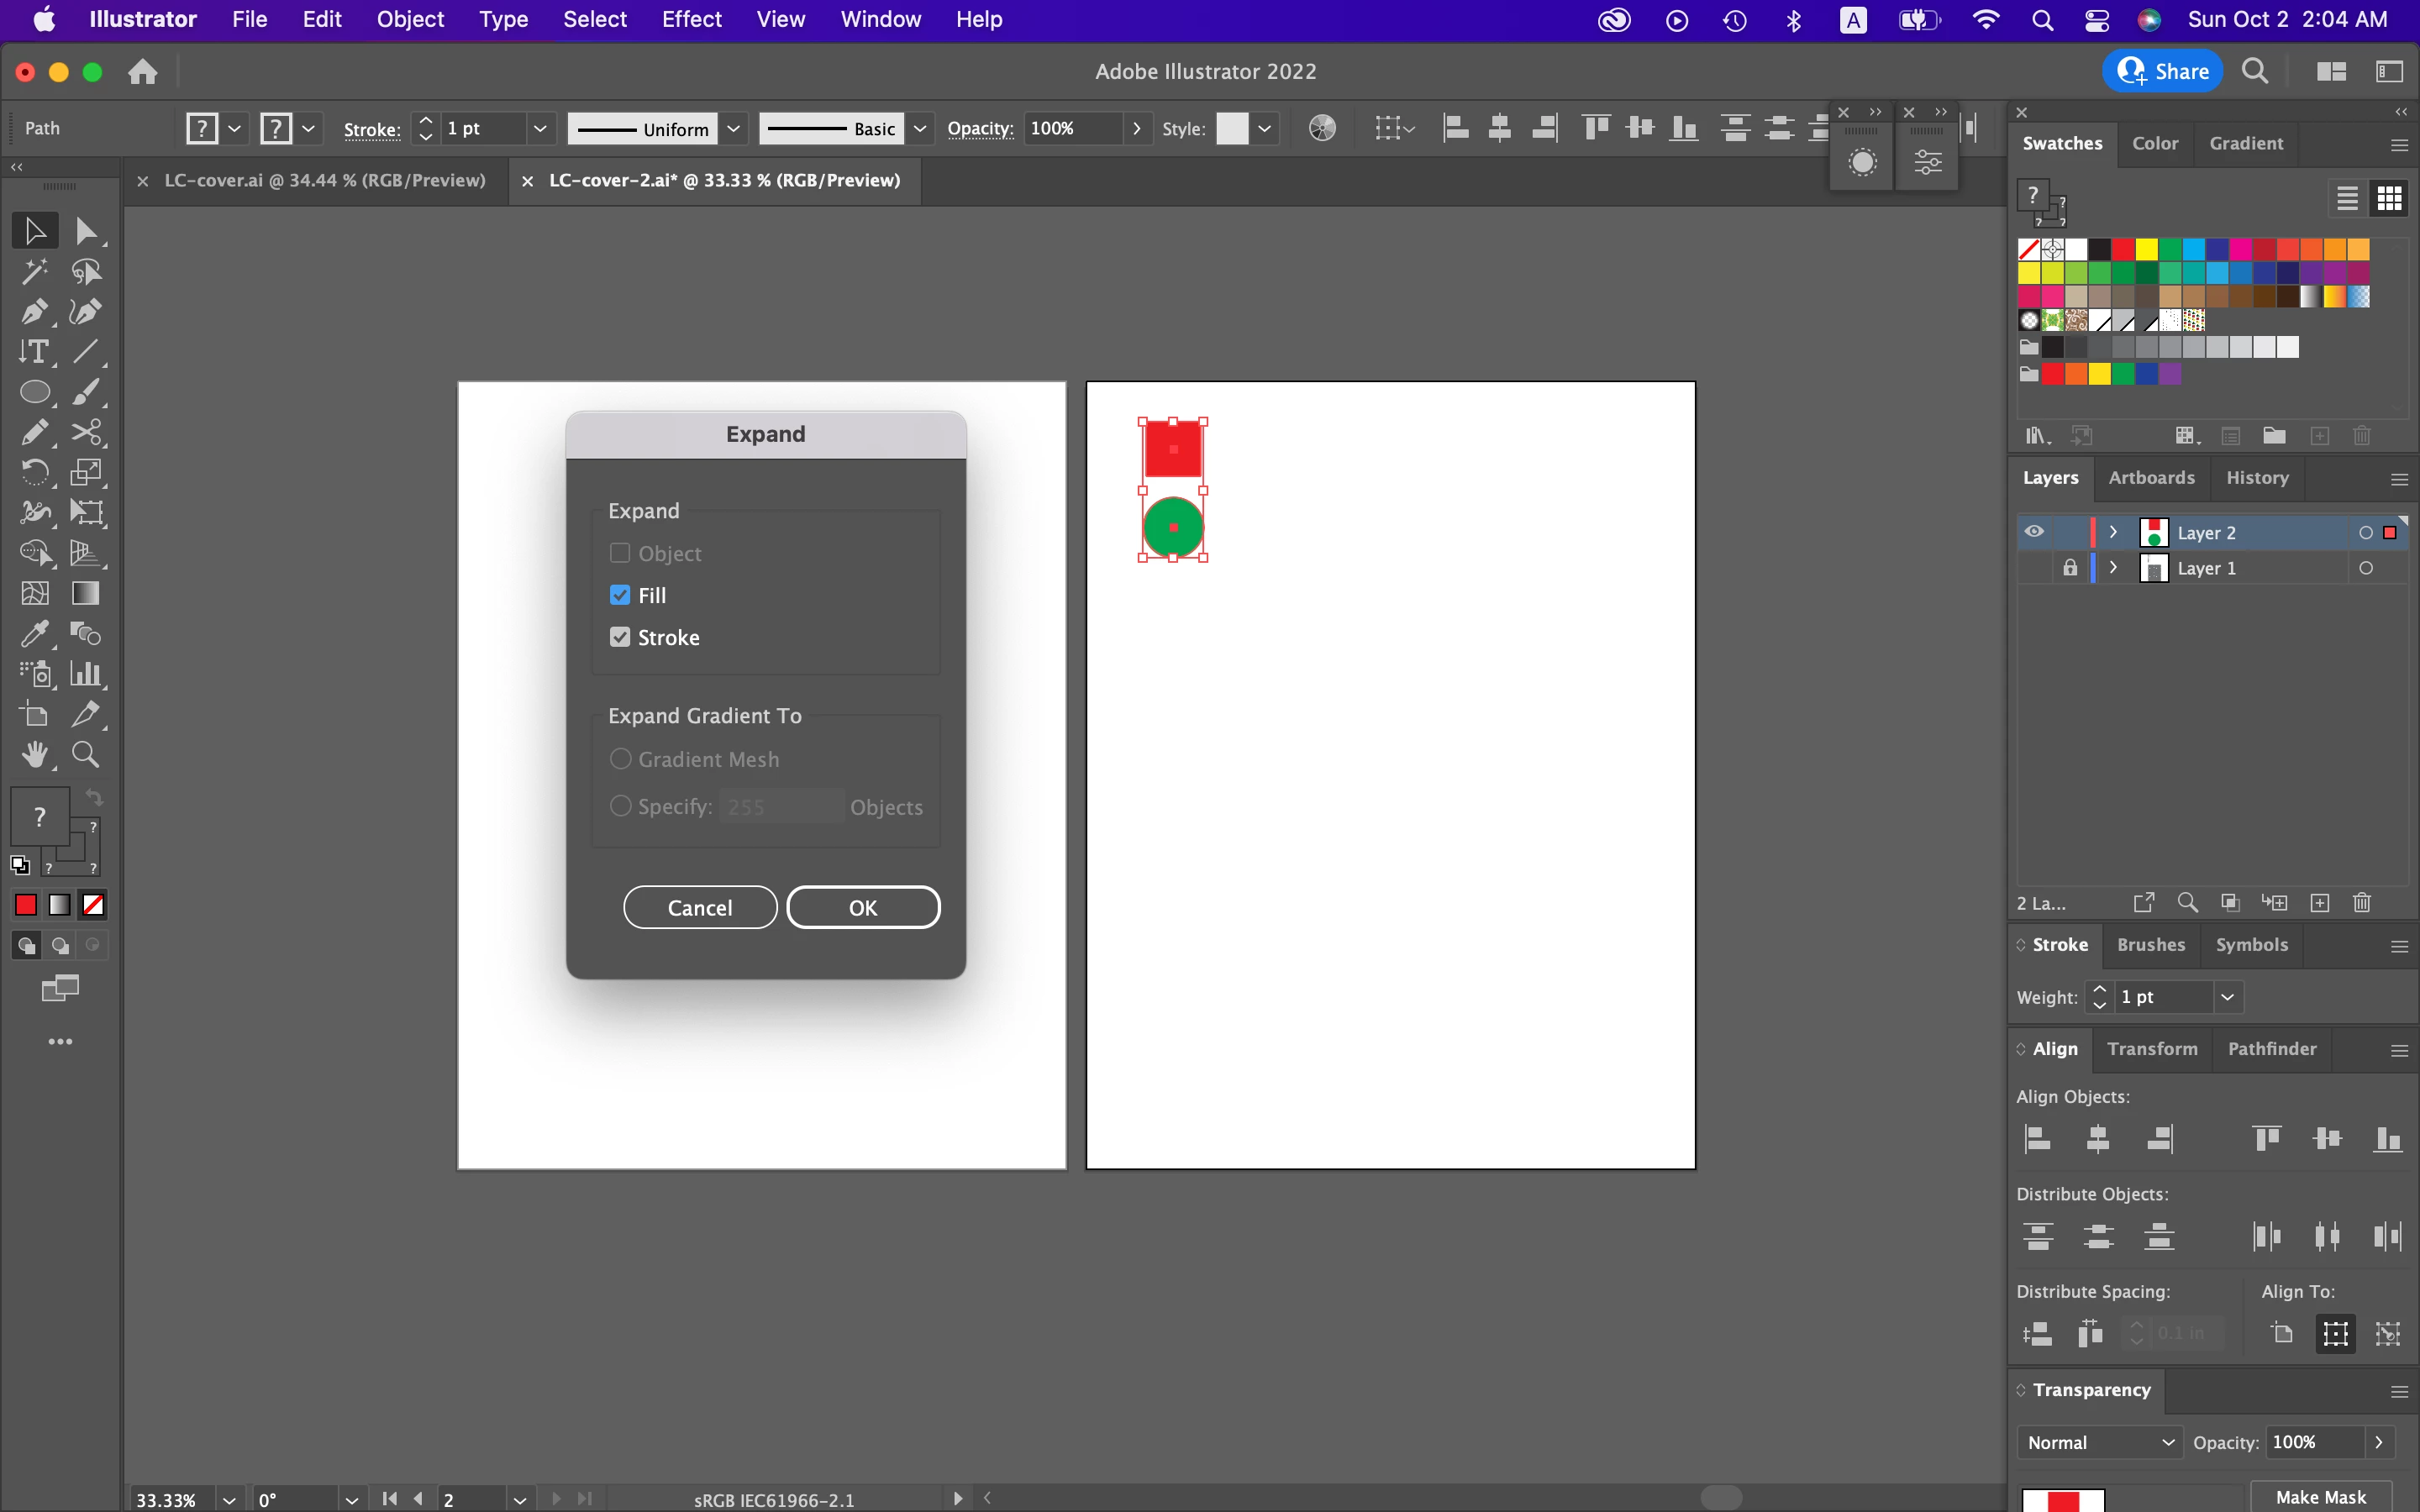
Task: Click the LC-cover.ai document tab
Action: (324, 180)
